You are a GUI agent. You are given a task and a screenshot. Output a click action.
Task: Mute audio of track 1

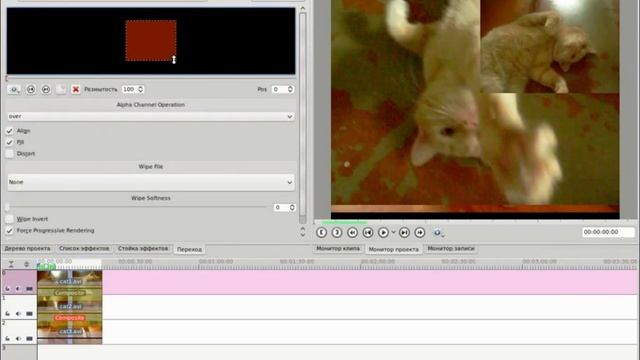[18, 313]
